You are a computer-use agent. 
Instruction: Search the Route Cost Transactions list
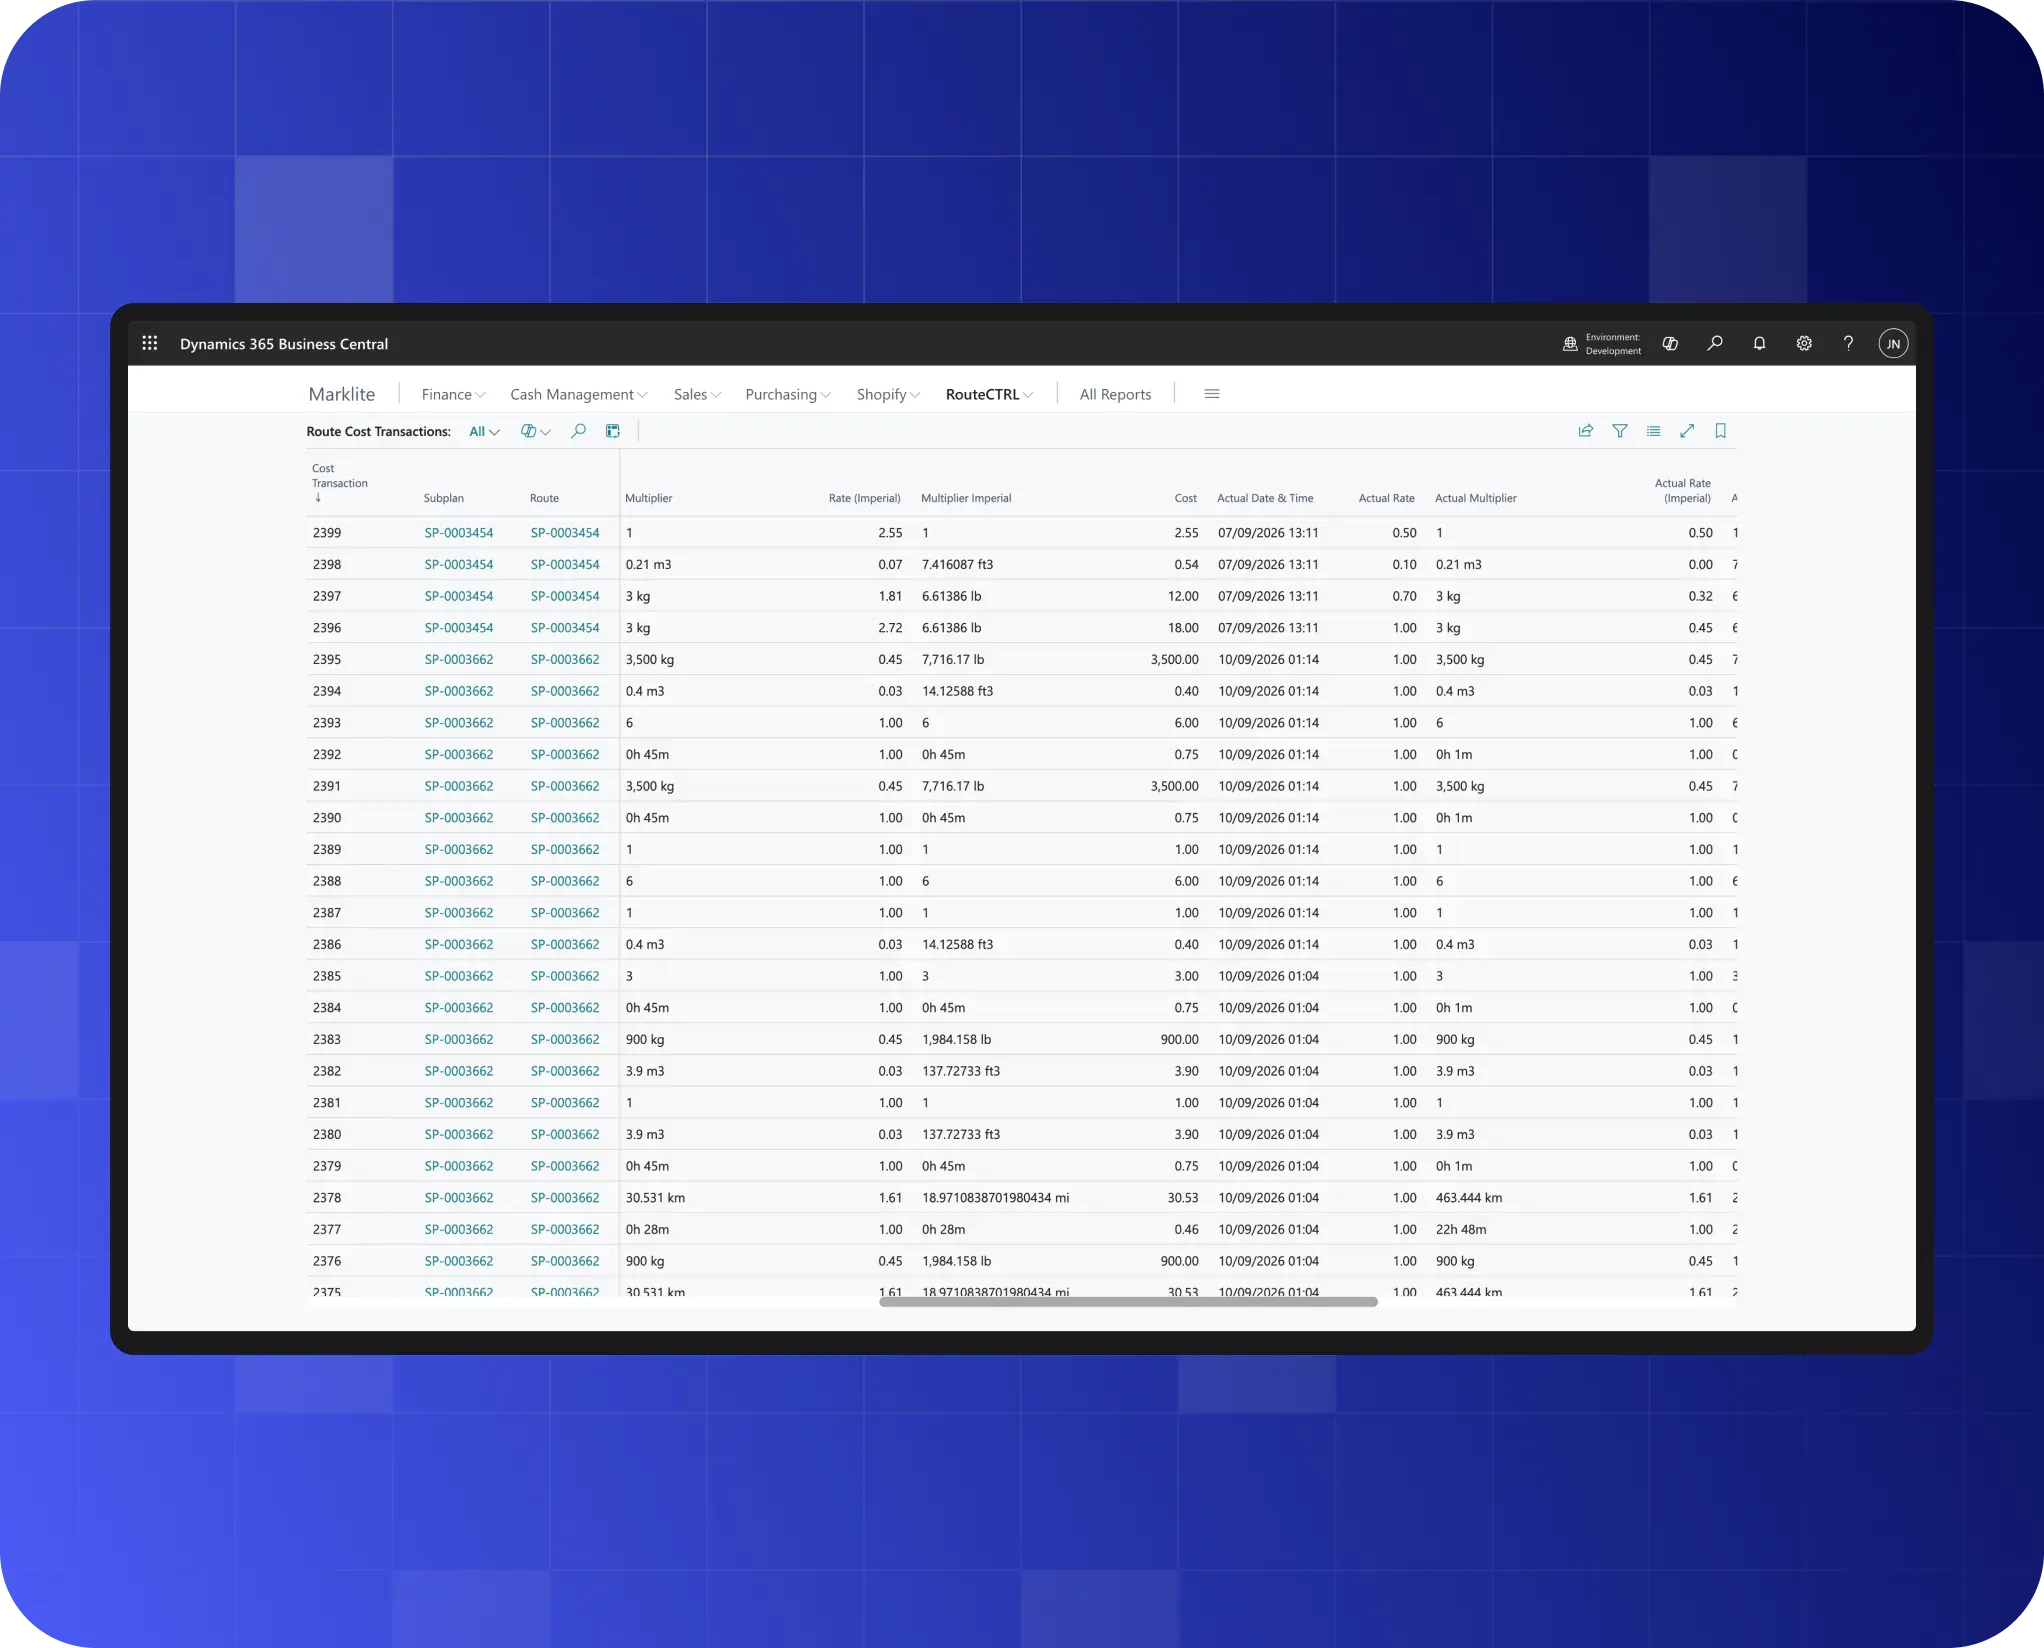pos(578,431)
